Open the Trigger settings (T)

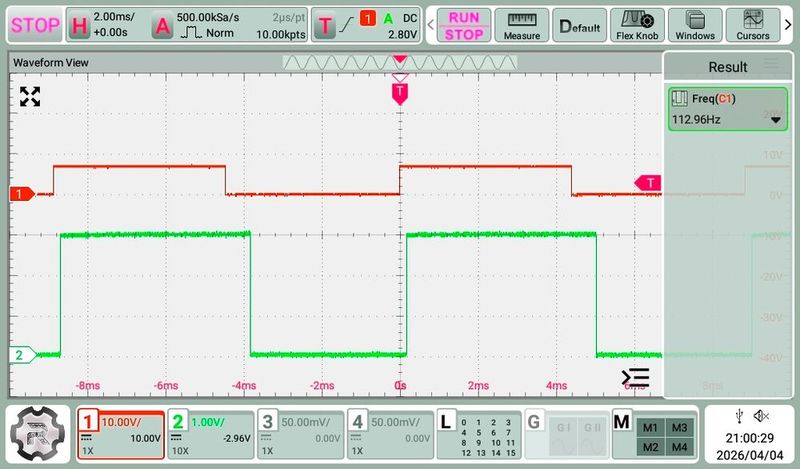click(325, 25)
